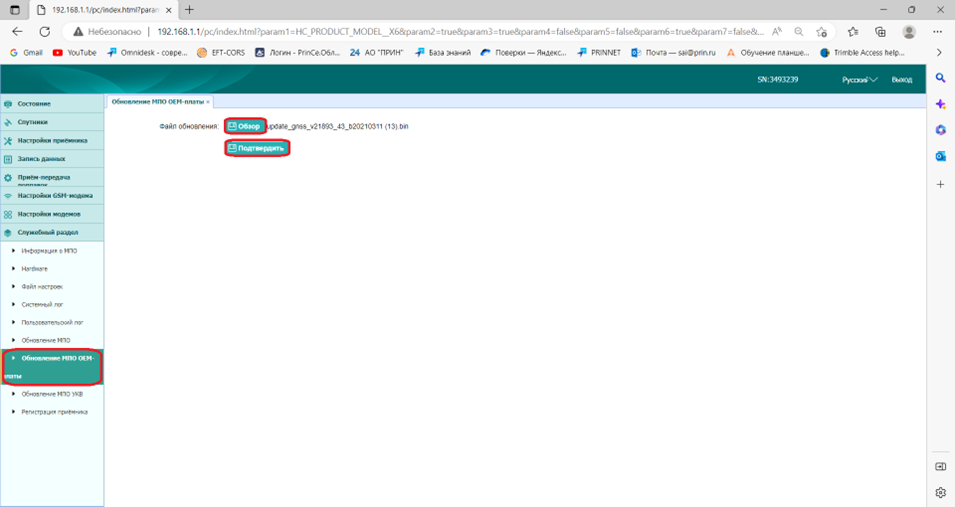Open АО "ПРИН" bookmark
The height and width of the screenshot is (507, 955).
(x=376, y=53)
